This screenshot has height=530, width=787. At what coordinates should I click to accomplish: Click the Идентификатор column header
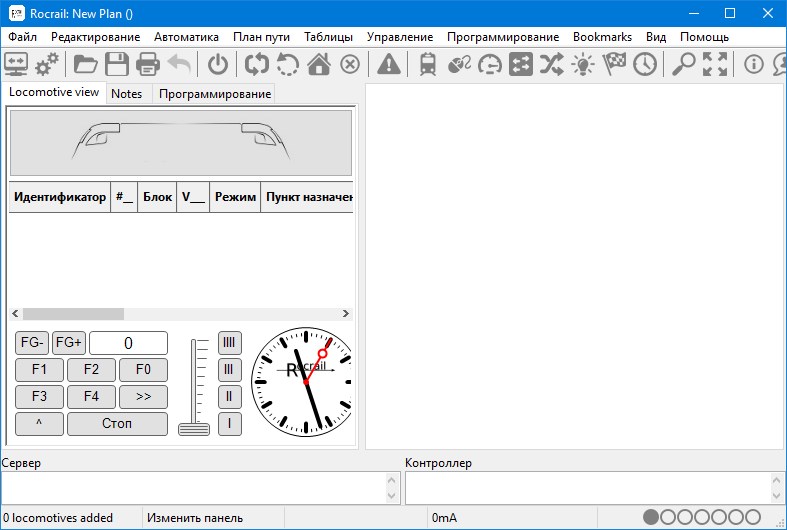click(59, 197)
